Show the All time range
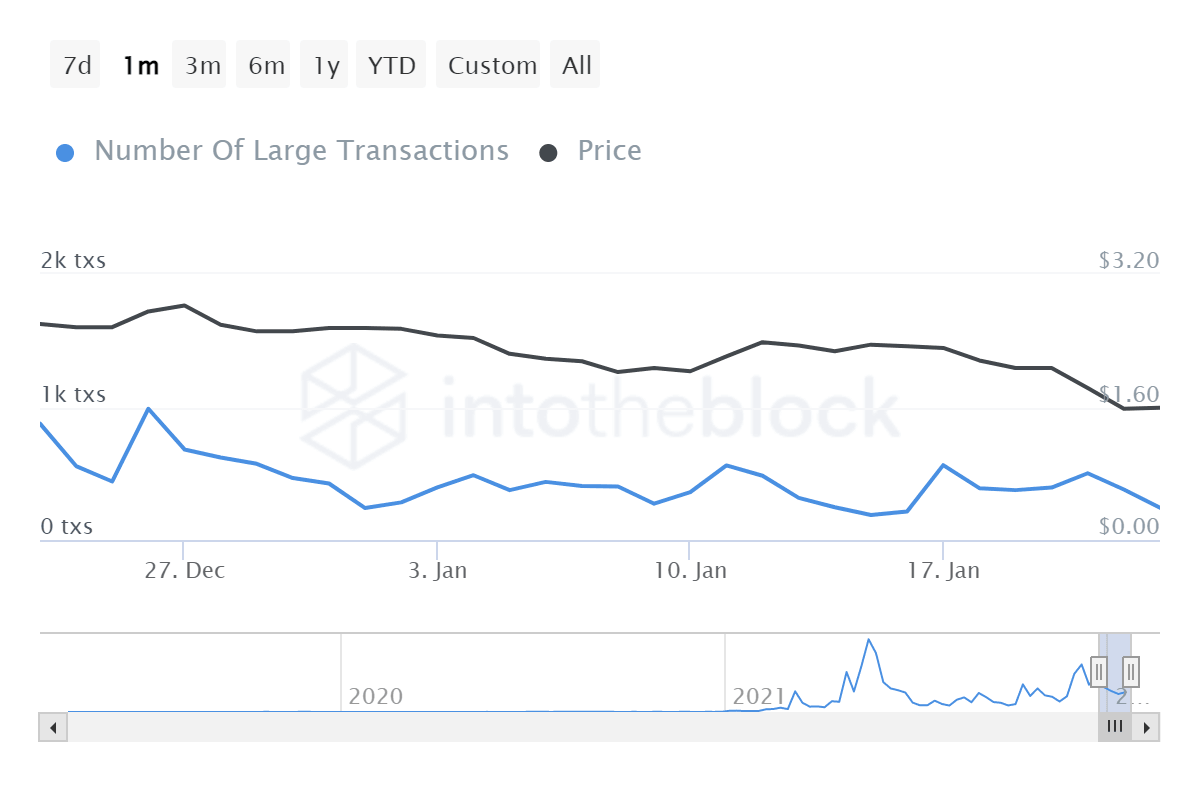The width and height of the screenshot is (1200, 800). 575,64
